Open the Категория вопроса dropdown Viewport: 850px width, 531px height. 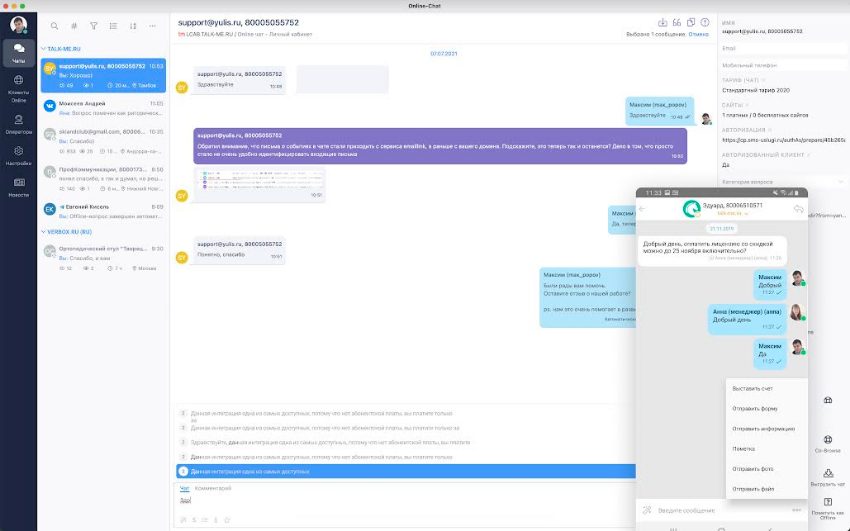click(x=783, y=182)
